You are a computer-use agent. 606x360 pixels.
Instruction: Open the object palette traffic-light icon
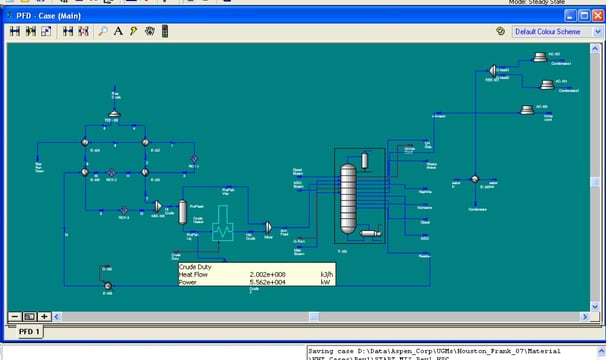pos(165,31)
